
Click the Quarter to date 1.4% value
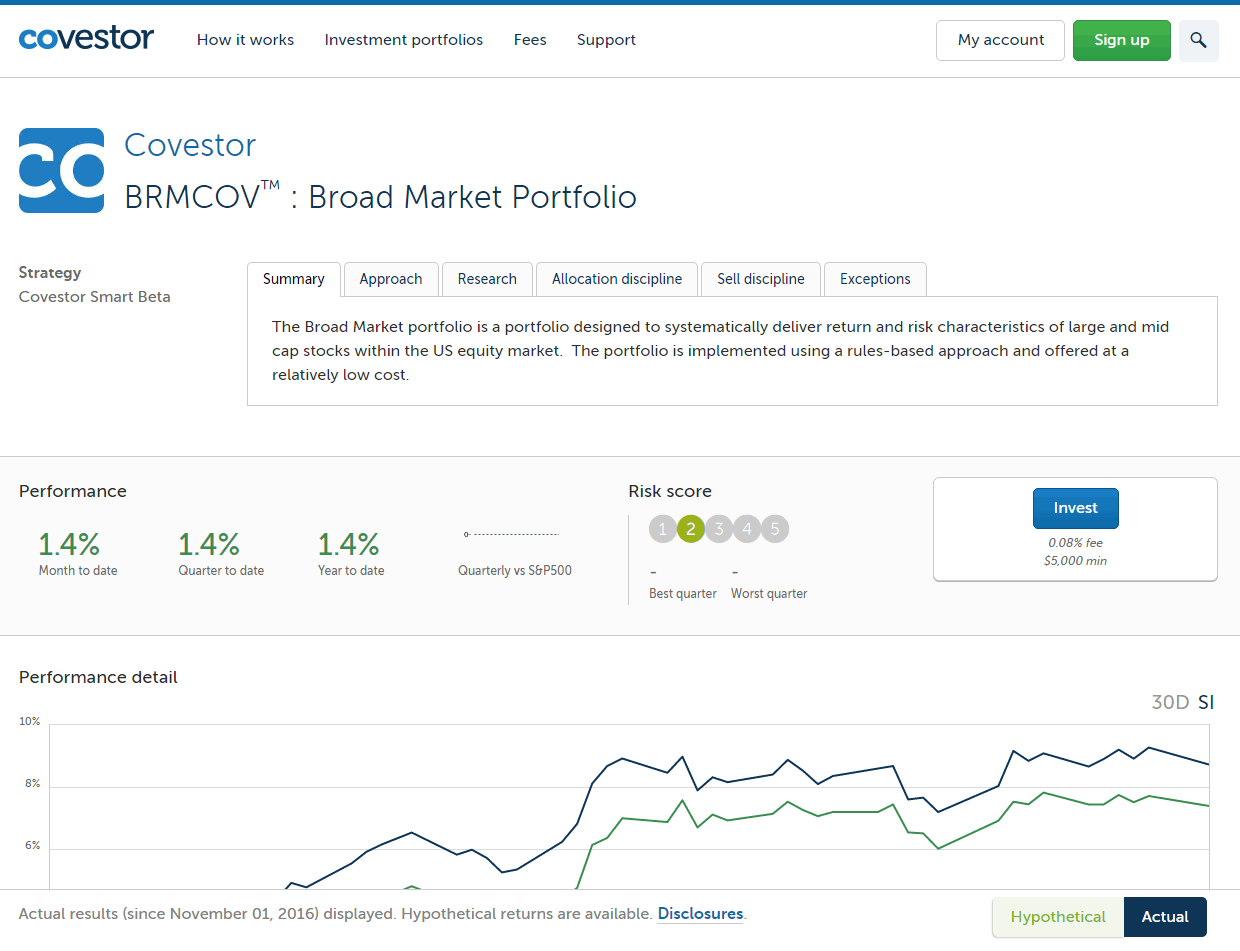pyautogui.click(x=209, y=545)
